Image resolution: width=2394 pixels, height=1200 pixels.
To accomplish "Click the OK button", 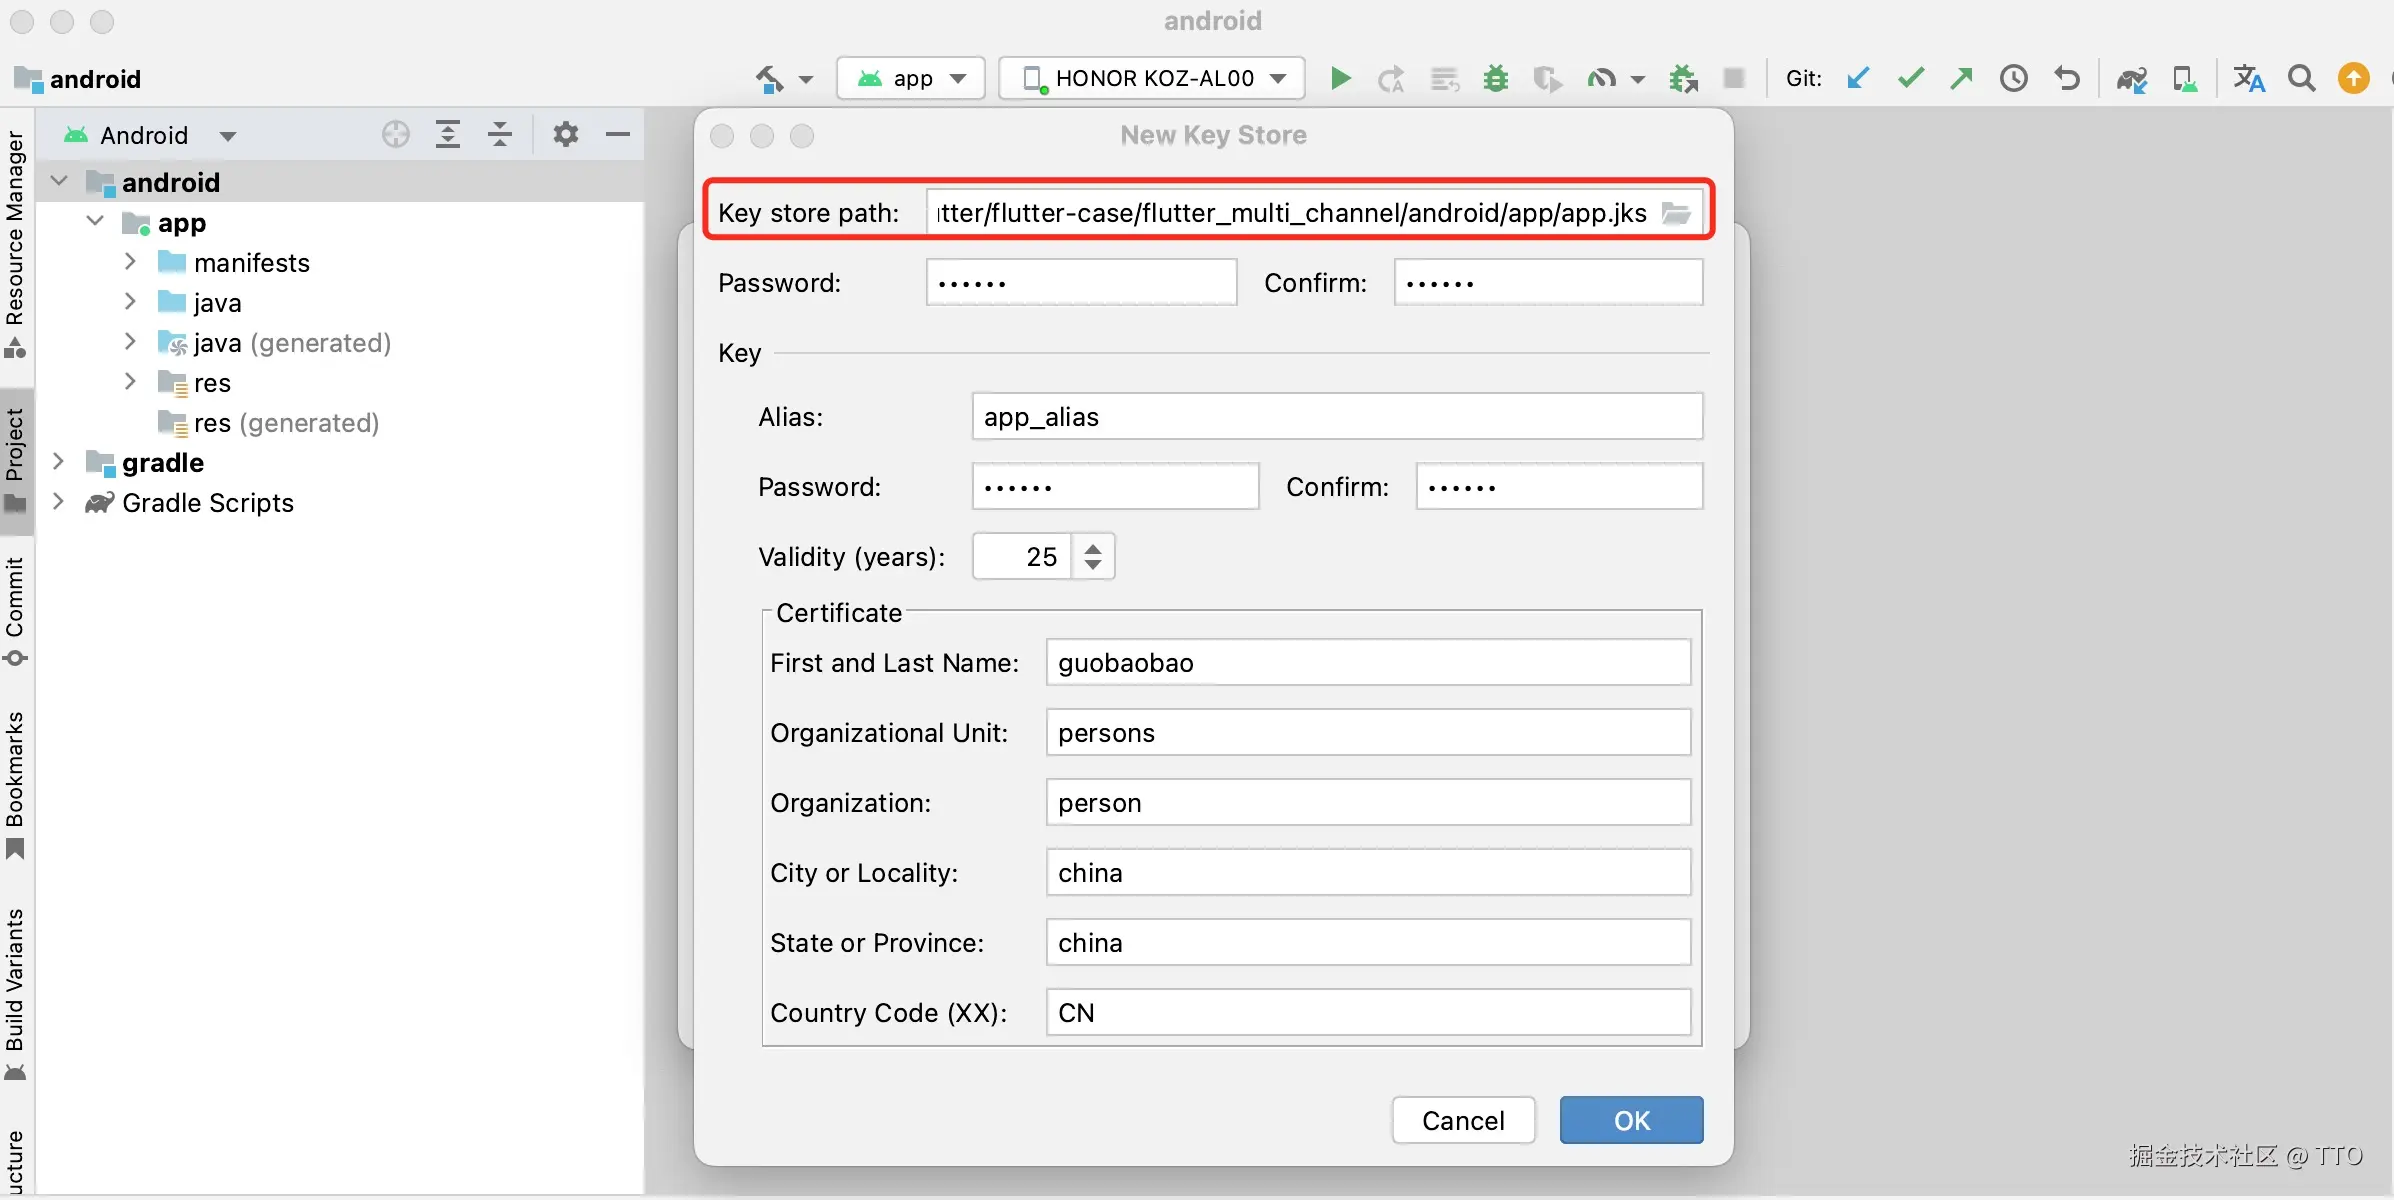I will pos(1631,1120).
